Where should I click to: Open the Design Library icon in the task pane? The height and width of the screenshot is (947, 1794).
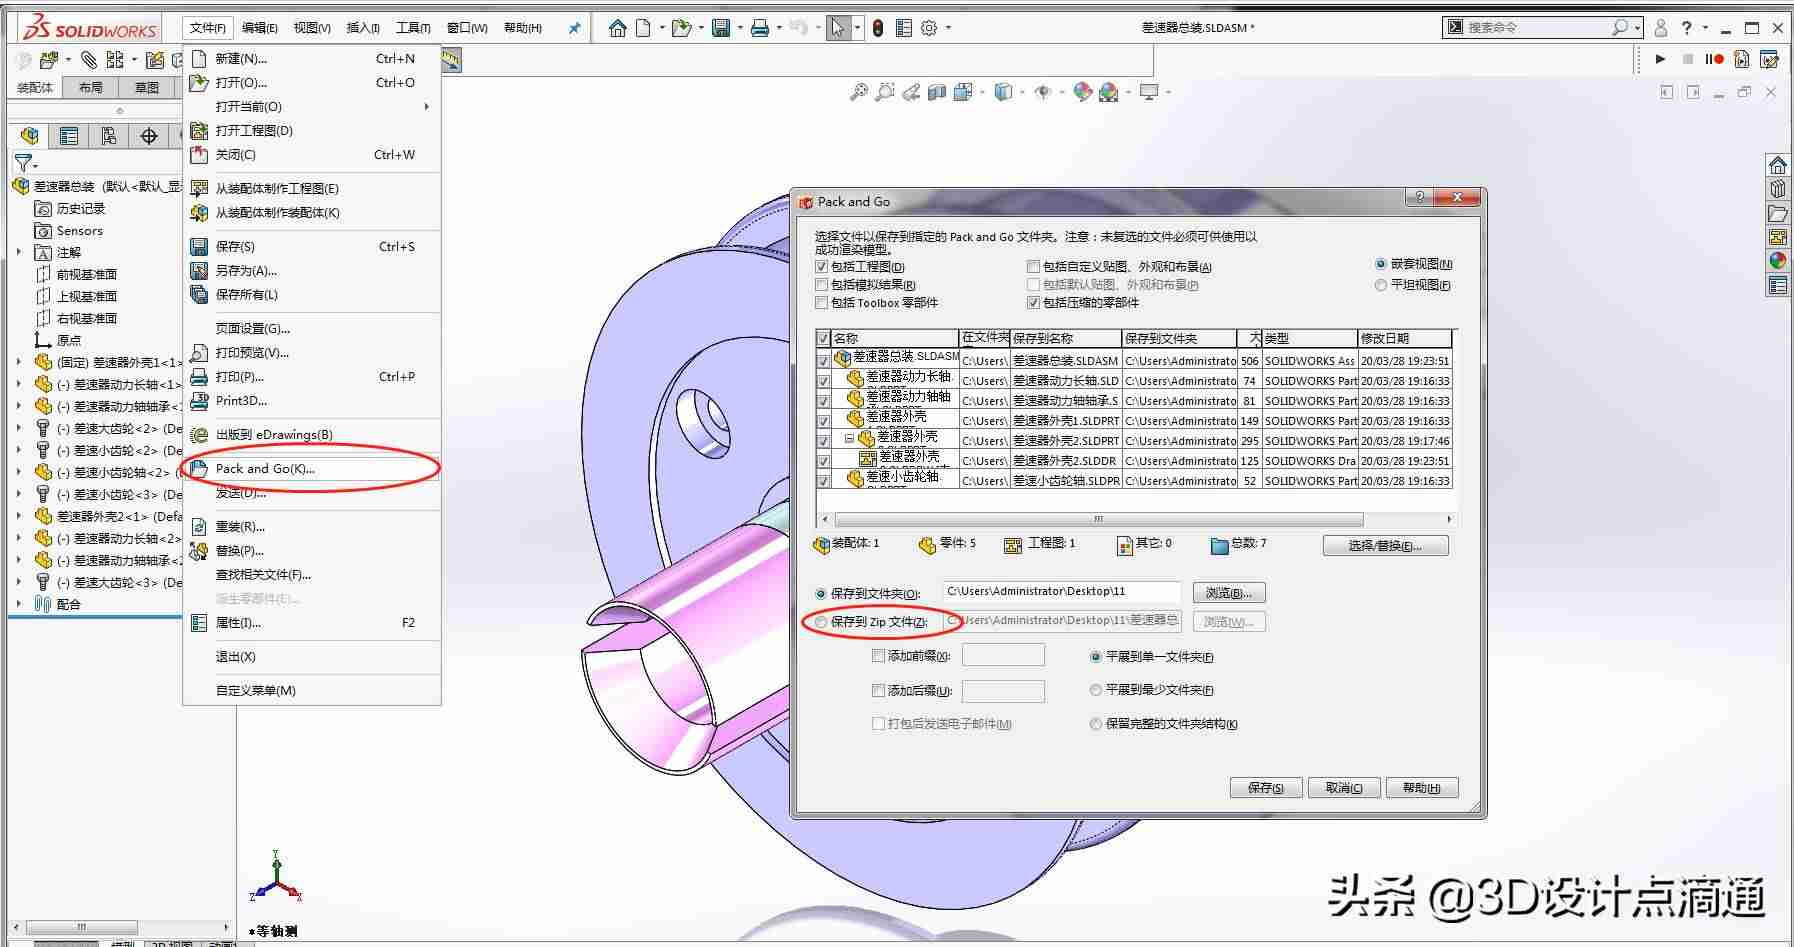[1778, 189]
